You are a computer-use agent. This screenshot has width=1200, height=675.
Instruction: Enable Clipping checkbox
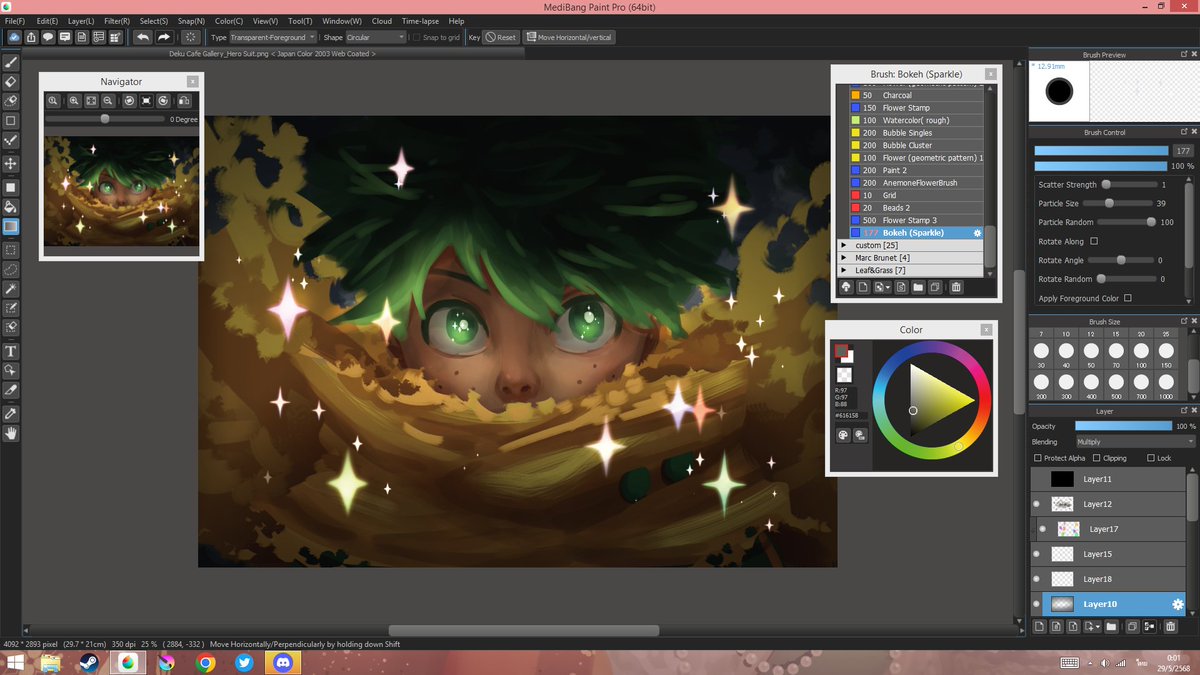1095,458
